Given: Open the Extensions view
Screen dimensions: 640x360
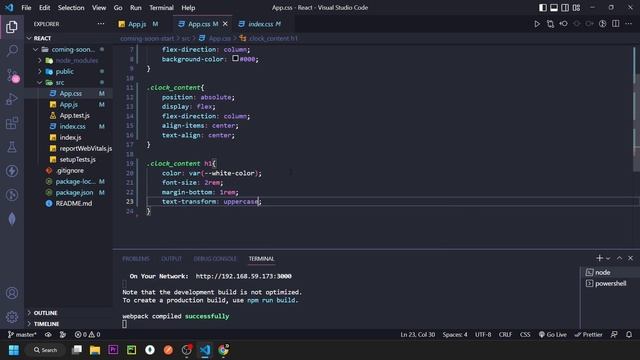Looking at the screenshot, I should [12, 123].
